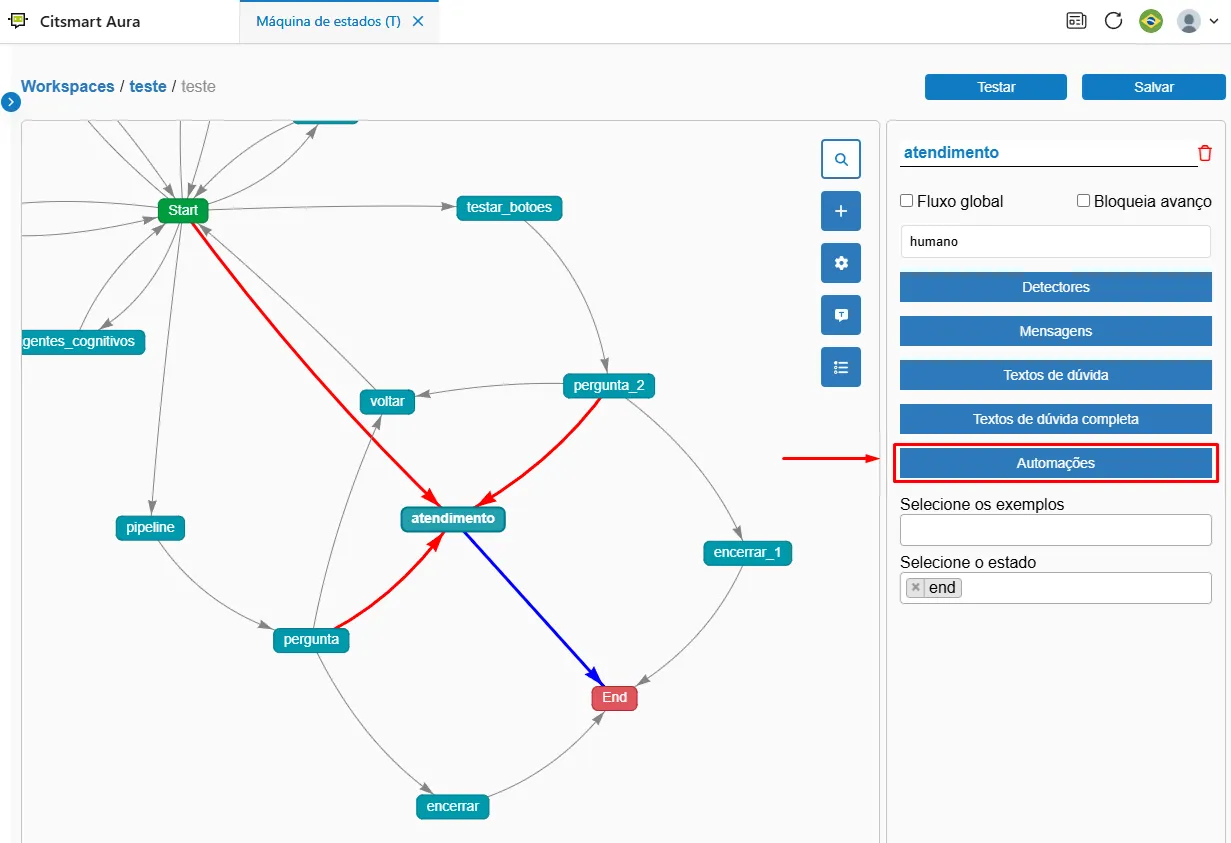
Task: Click the Testar button
Action: (x=996, y=87)
